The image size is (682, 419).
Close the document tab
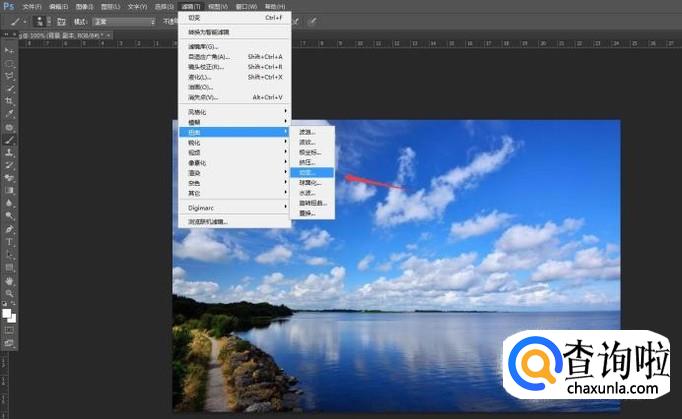pos(108,35)
